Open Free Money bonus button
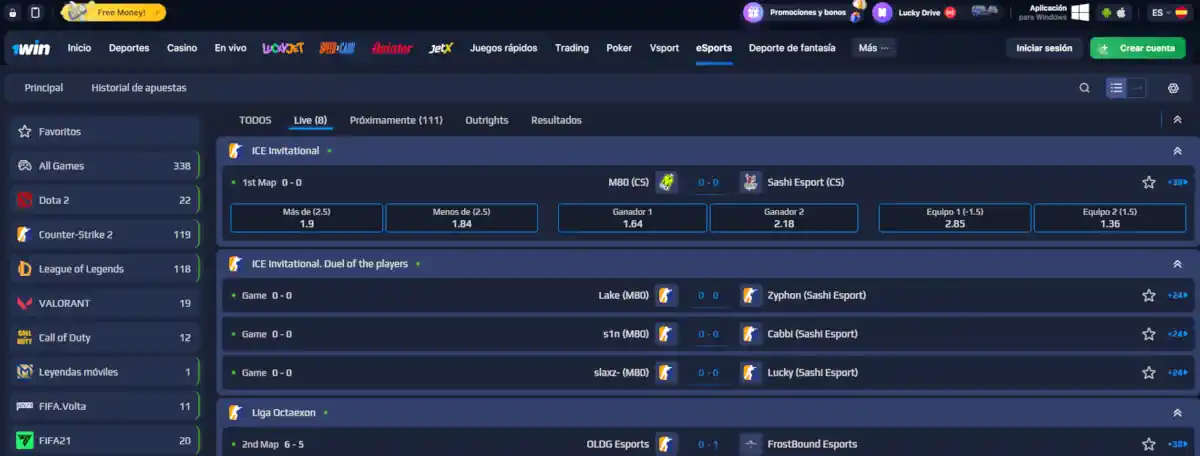This screenshot has width=1200, height=456. point(114,12)
